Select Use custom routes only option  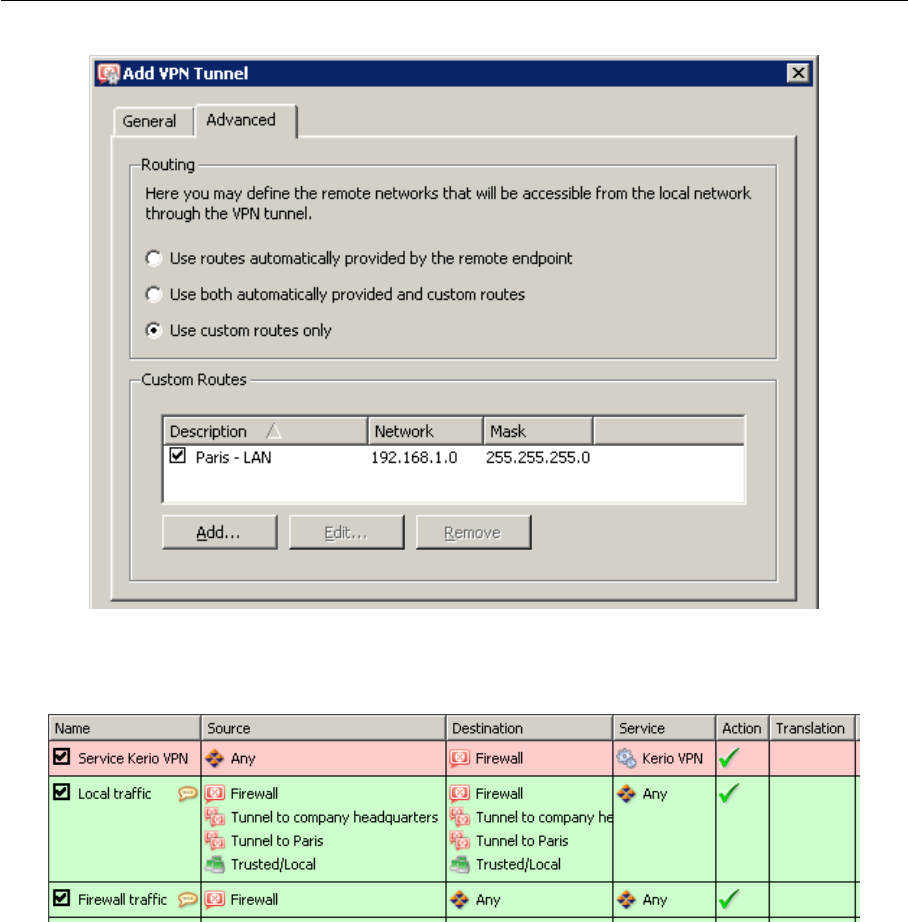pos(153,330)
